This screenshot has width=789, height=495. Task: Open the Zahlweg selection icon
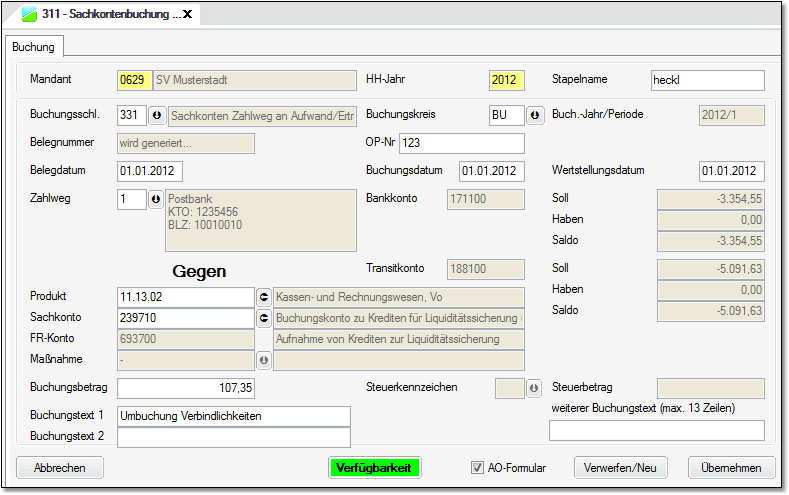point(157,200)
